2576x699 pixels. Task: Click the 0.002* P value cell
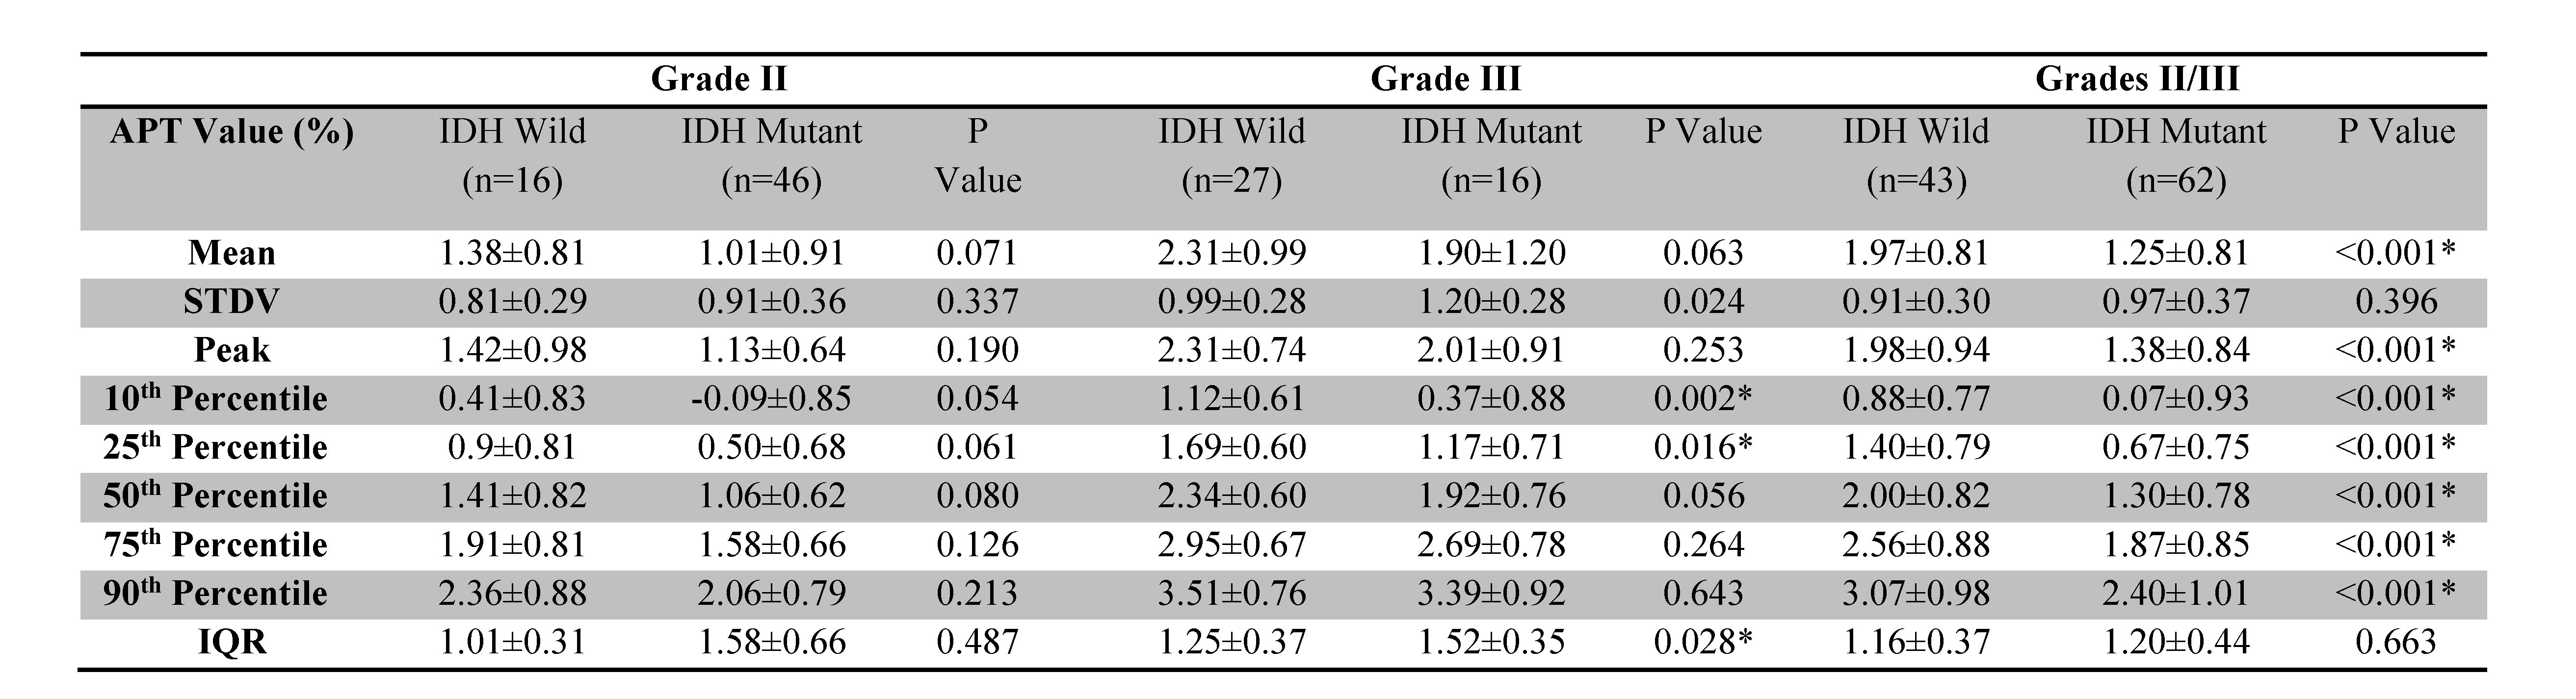1703,399
